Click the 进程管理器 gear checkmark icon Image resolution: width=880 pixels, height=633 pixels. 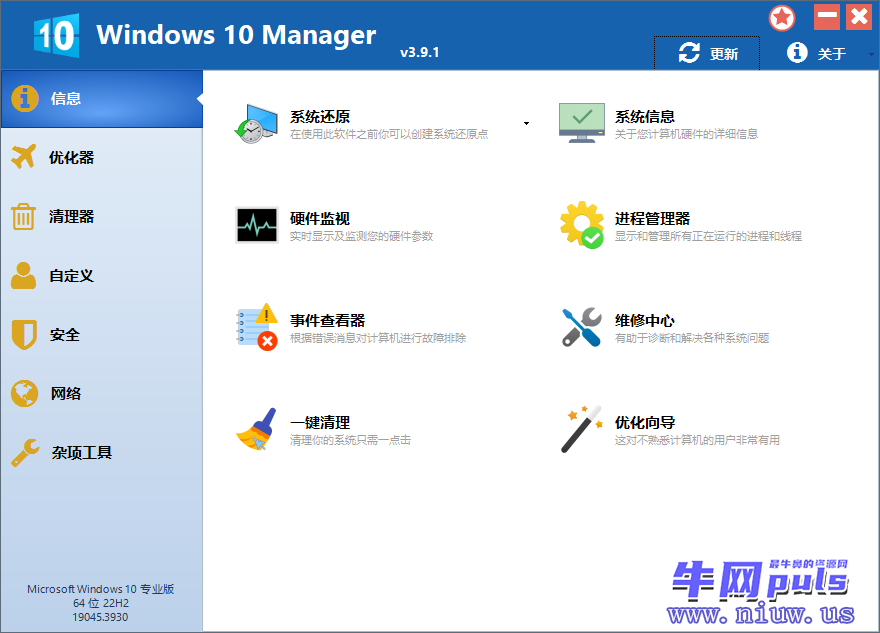pyautogui.click(x=582, y=225)
